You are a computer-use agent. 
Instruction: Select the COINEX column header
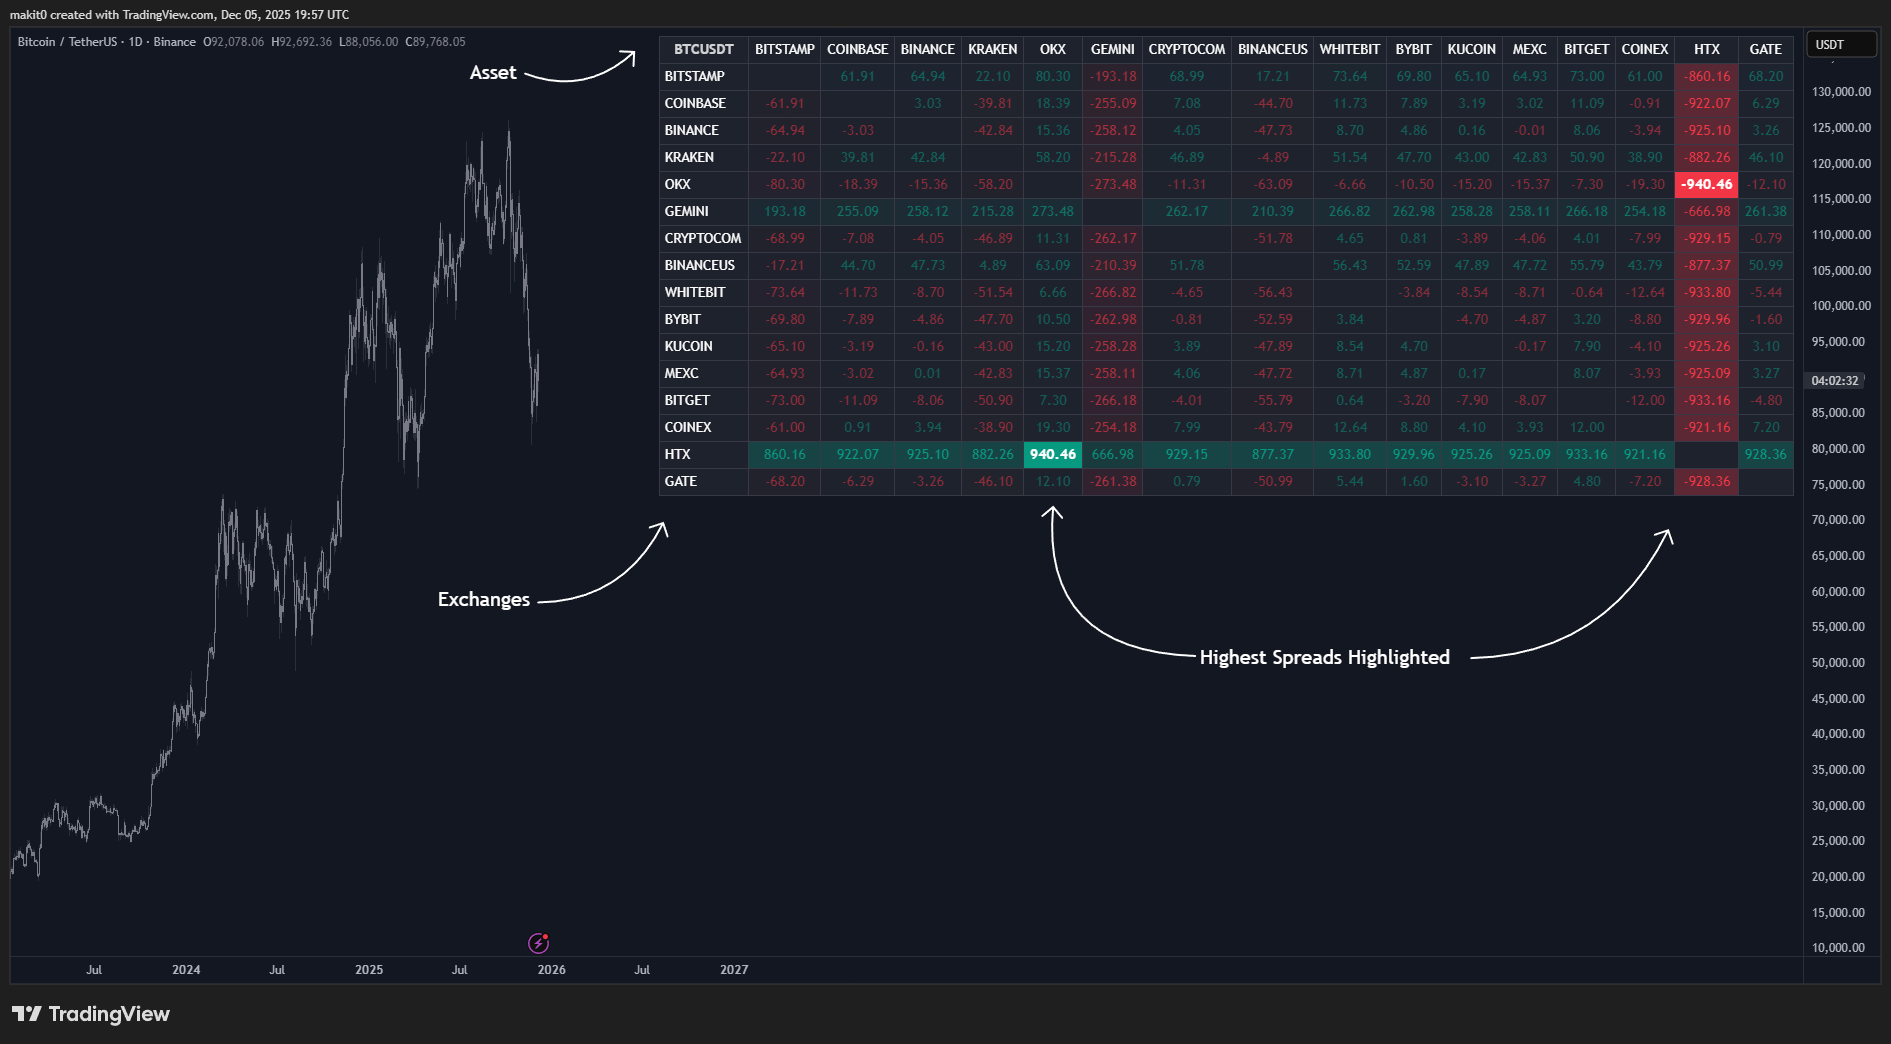point(1645,49)
